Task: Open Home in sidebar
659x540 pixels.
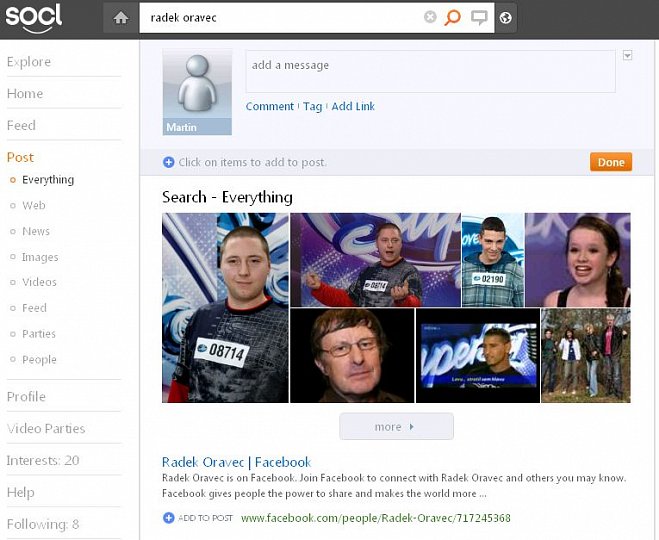Action: coord(25,93)
